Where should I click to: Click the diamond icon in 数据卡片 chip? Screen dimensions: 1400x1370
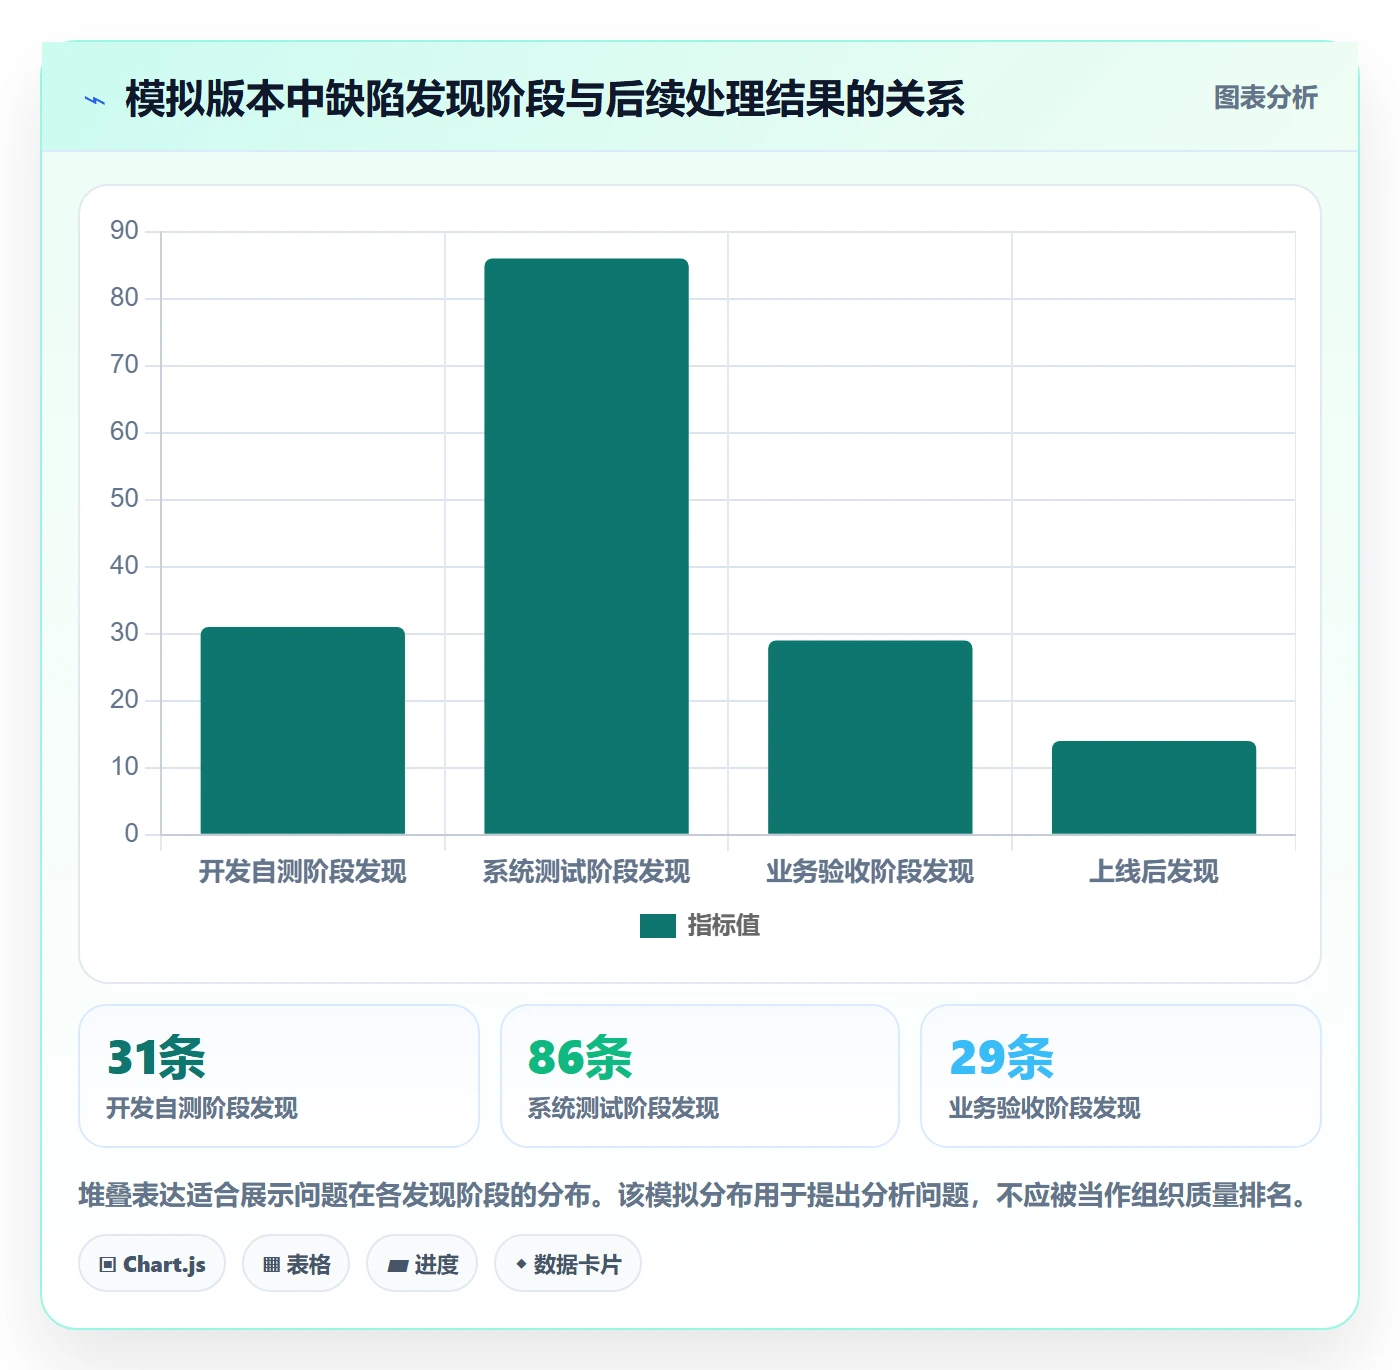coord(521,1264)
